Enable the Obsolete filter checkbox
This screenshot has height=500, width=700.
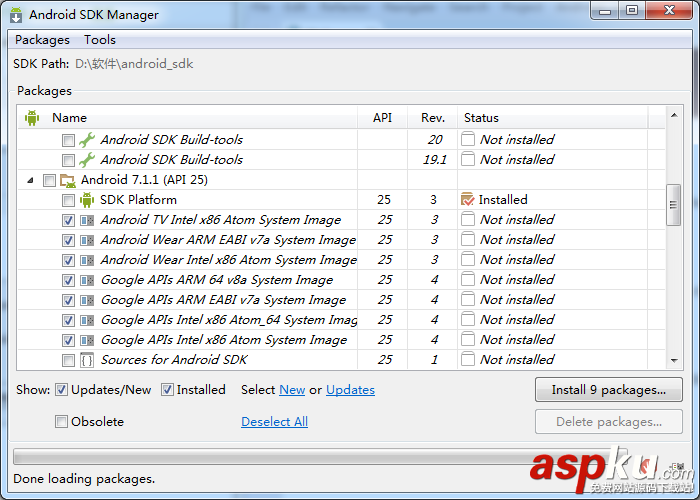61,421
